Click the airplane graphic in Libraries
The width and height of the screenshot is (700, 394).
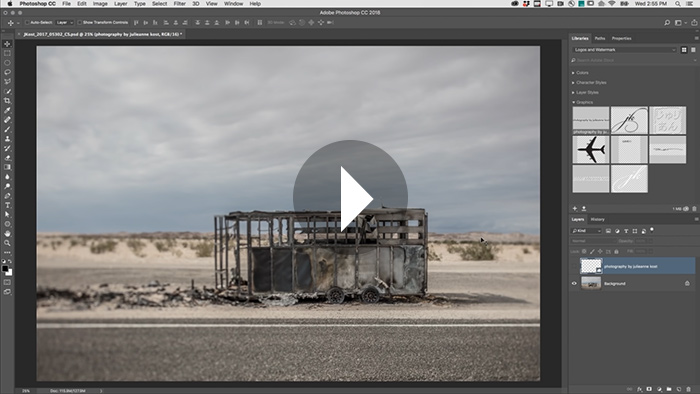pyautogui.click(x=591, y=150)
